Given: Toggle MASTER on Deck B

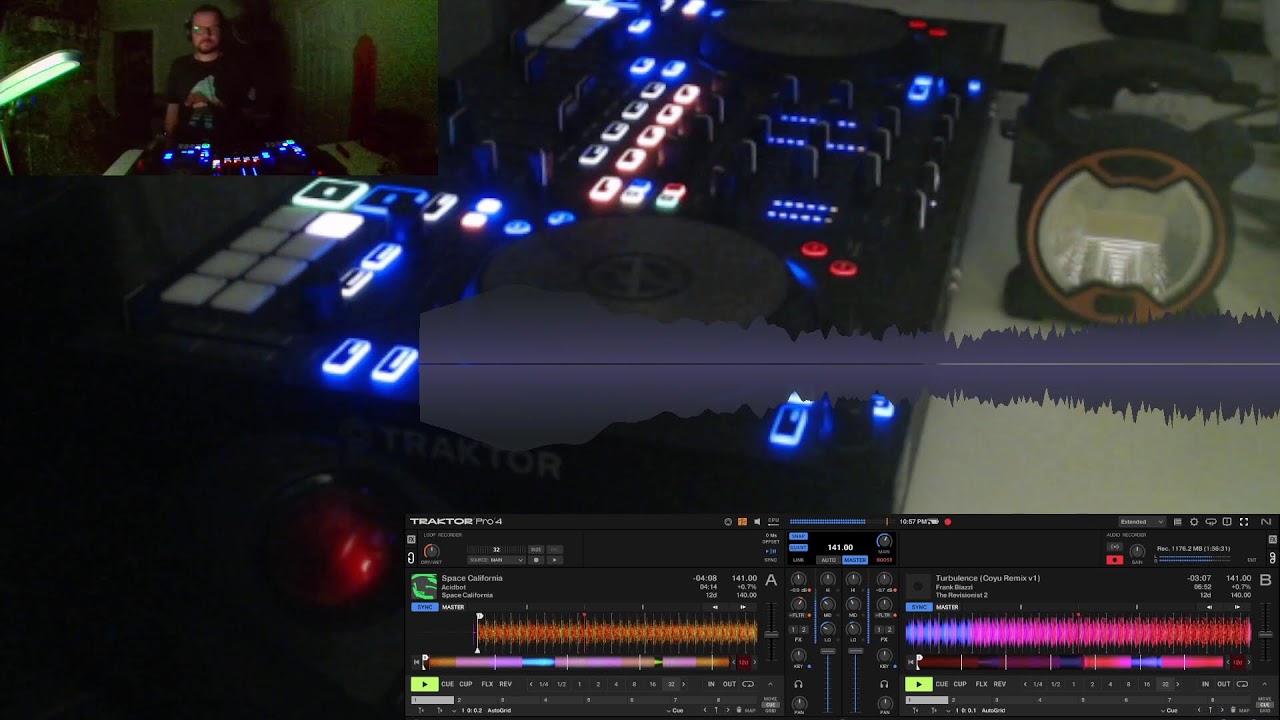Looking at the screenshot, I should [947, 607].
